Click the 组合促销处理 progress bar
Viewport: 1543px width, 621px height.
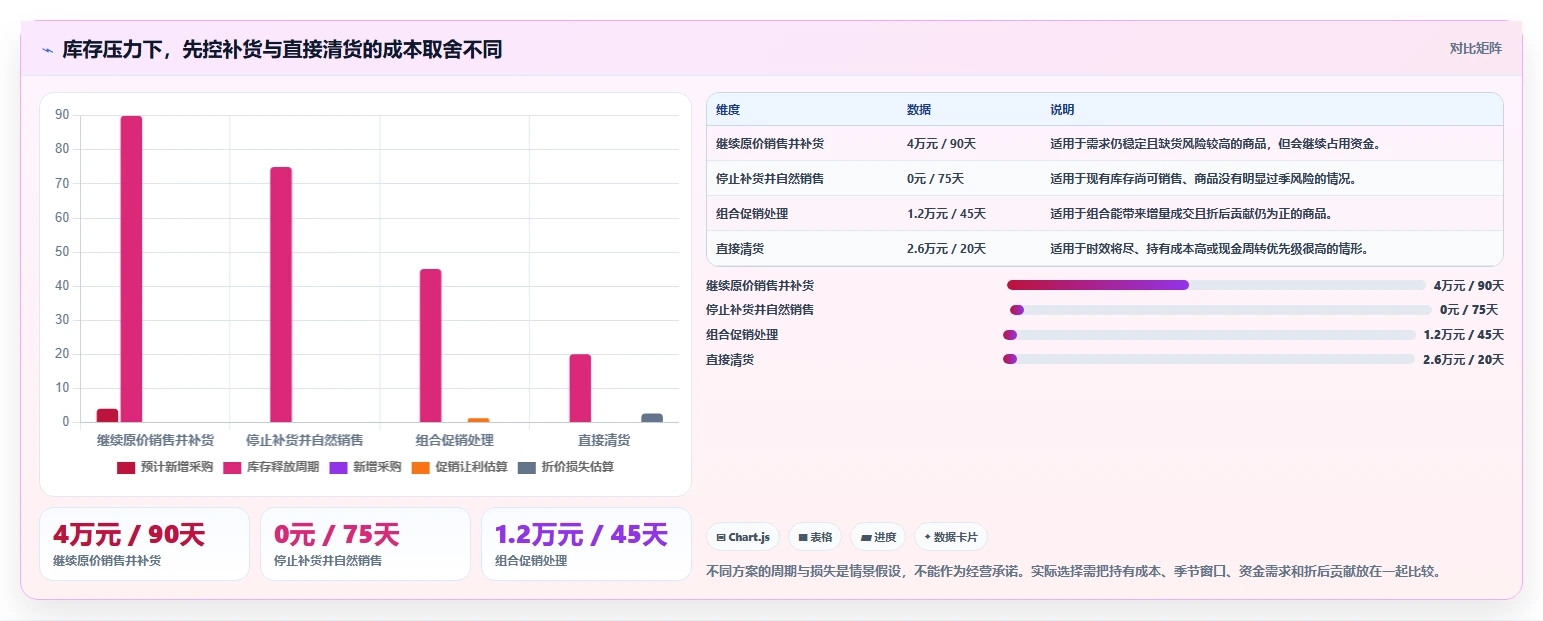point(1209,335)
